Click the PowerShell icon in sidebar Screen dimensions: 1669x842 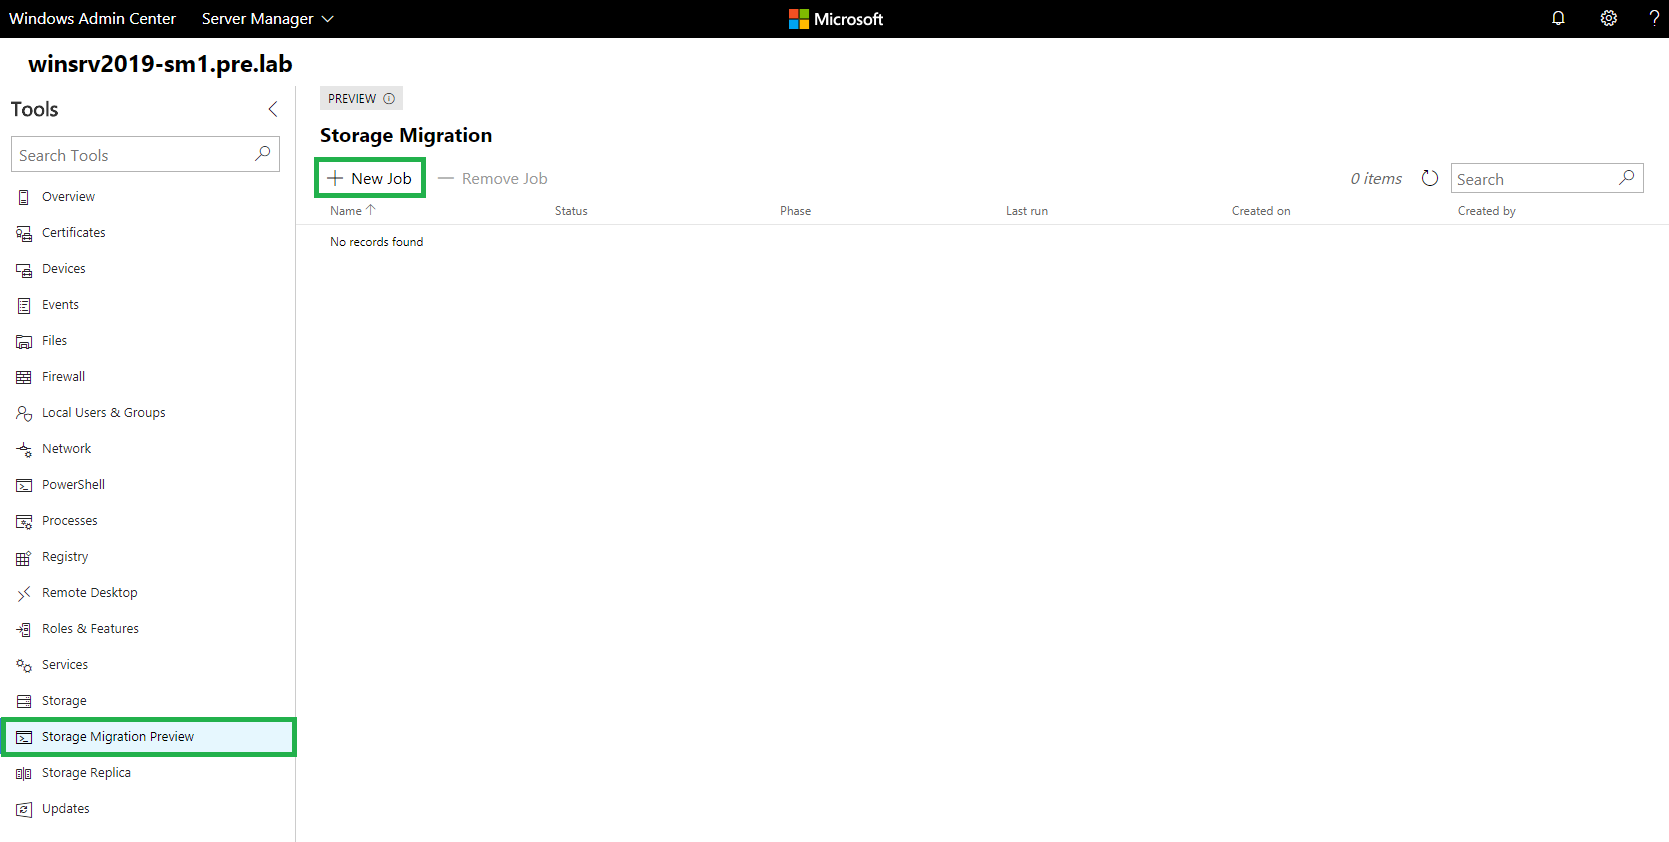coord(24,485)
